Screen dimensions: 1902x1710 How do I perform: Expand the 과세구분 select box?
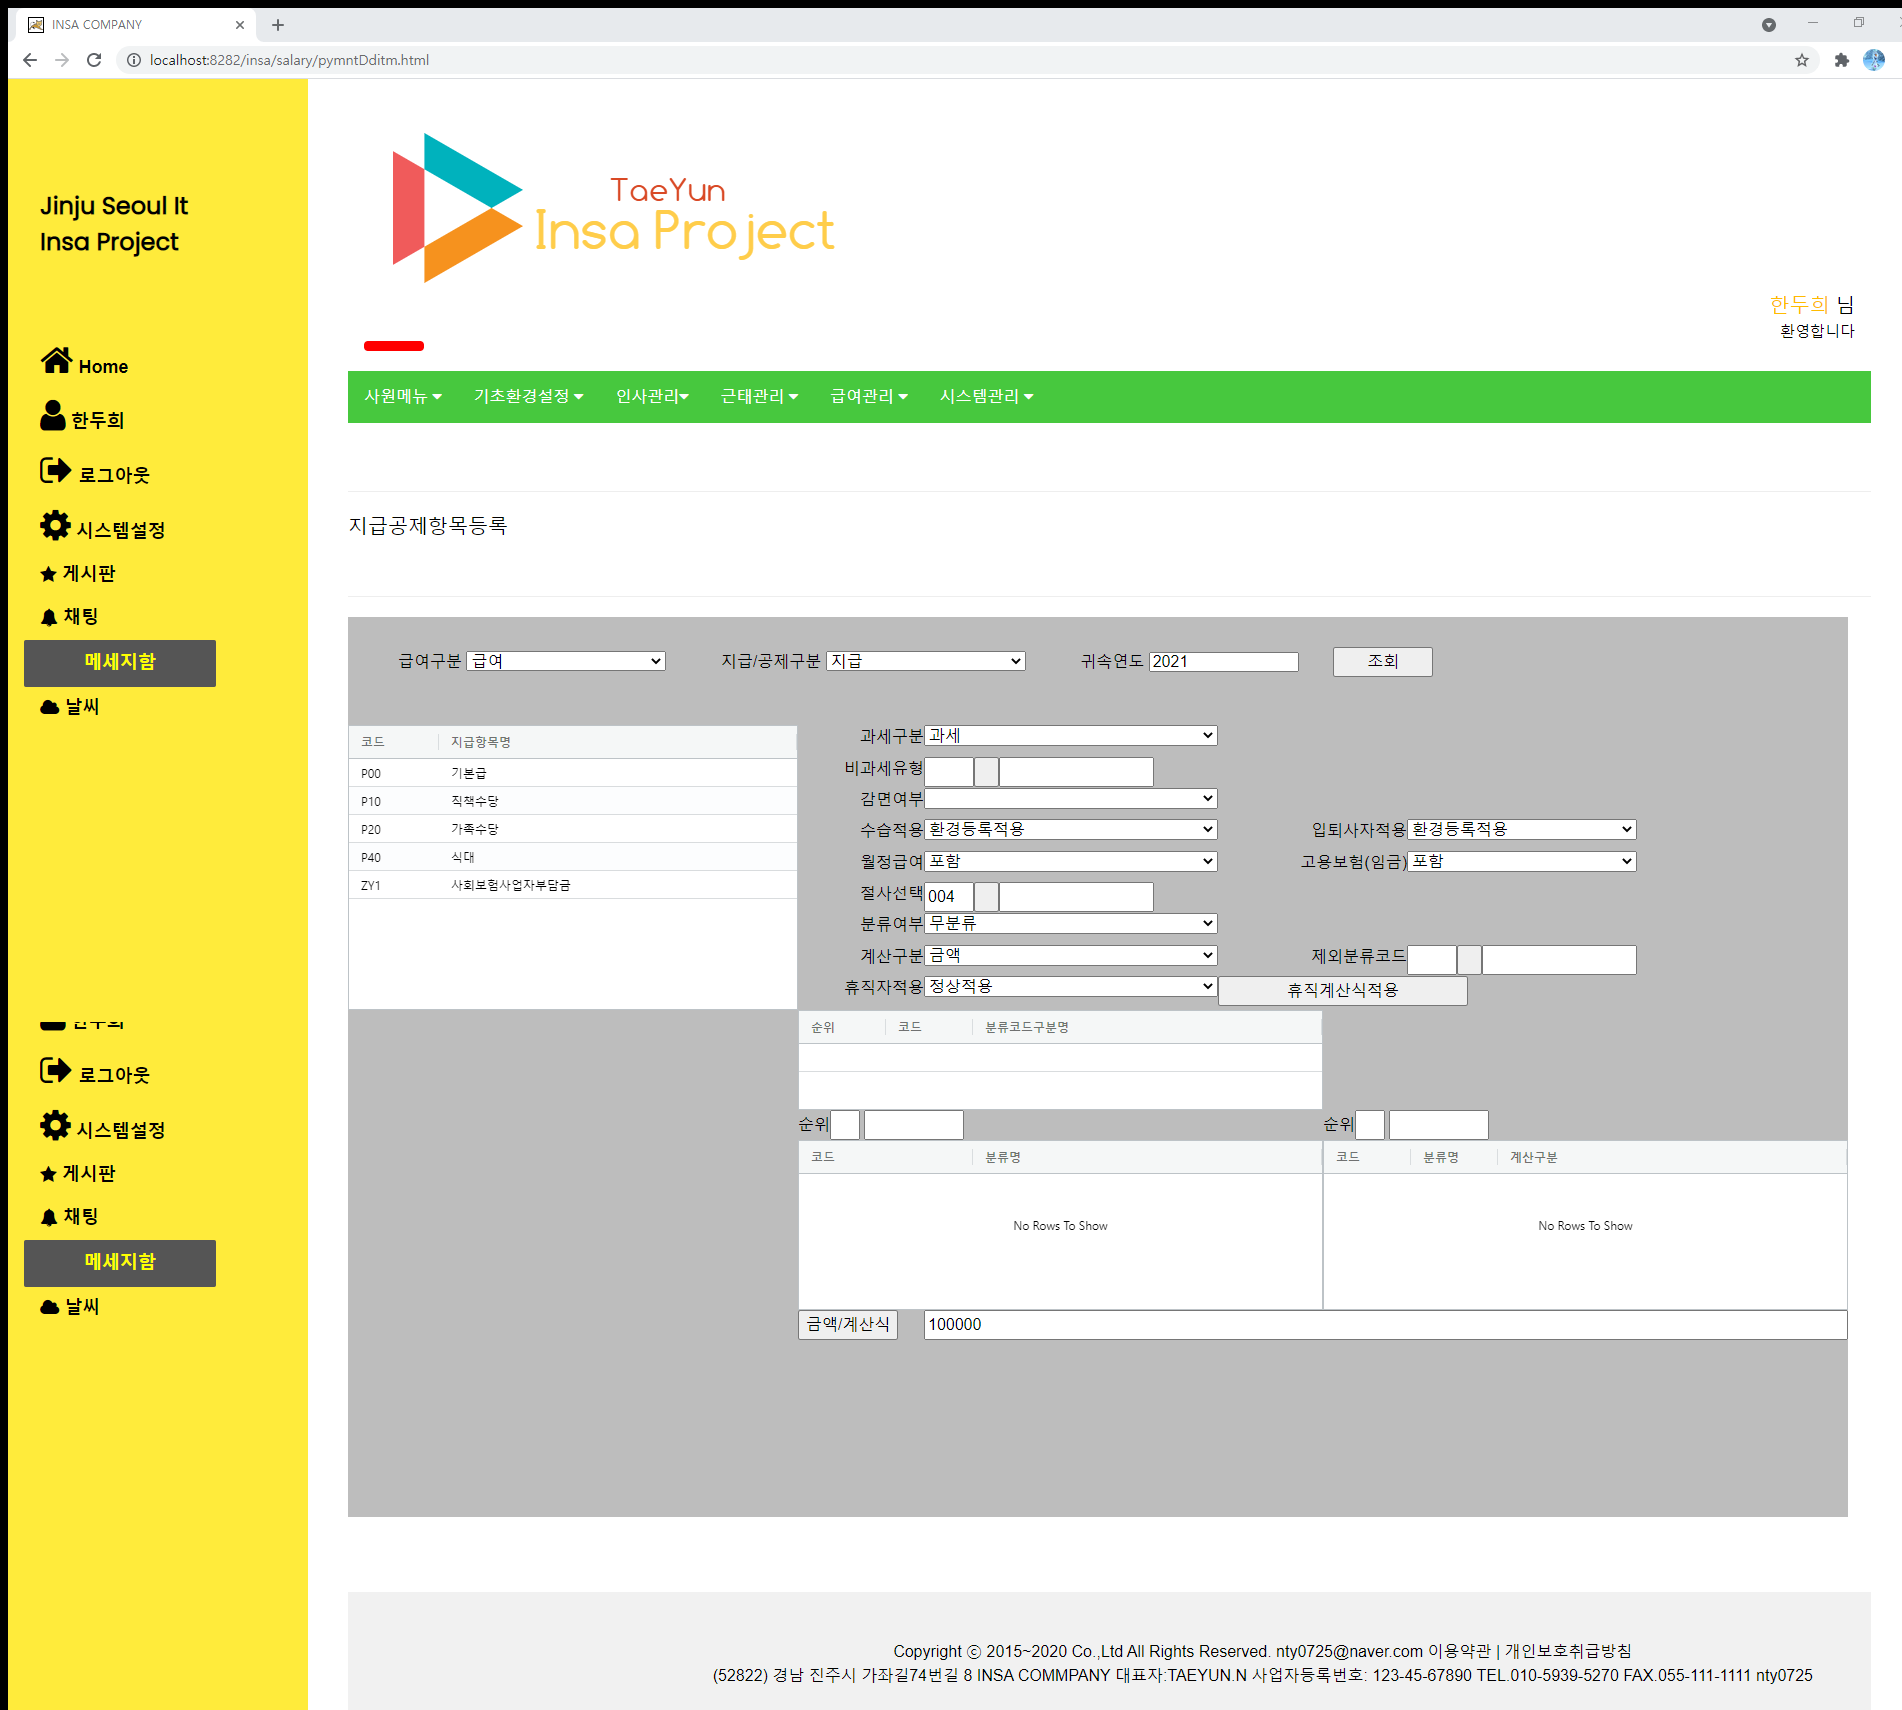tap(1071, 735)
